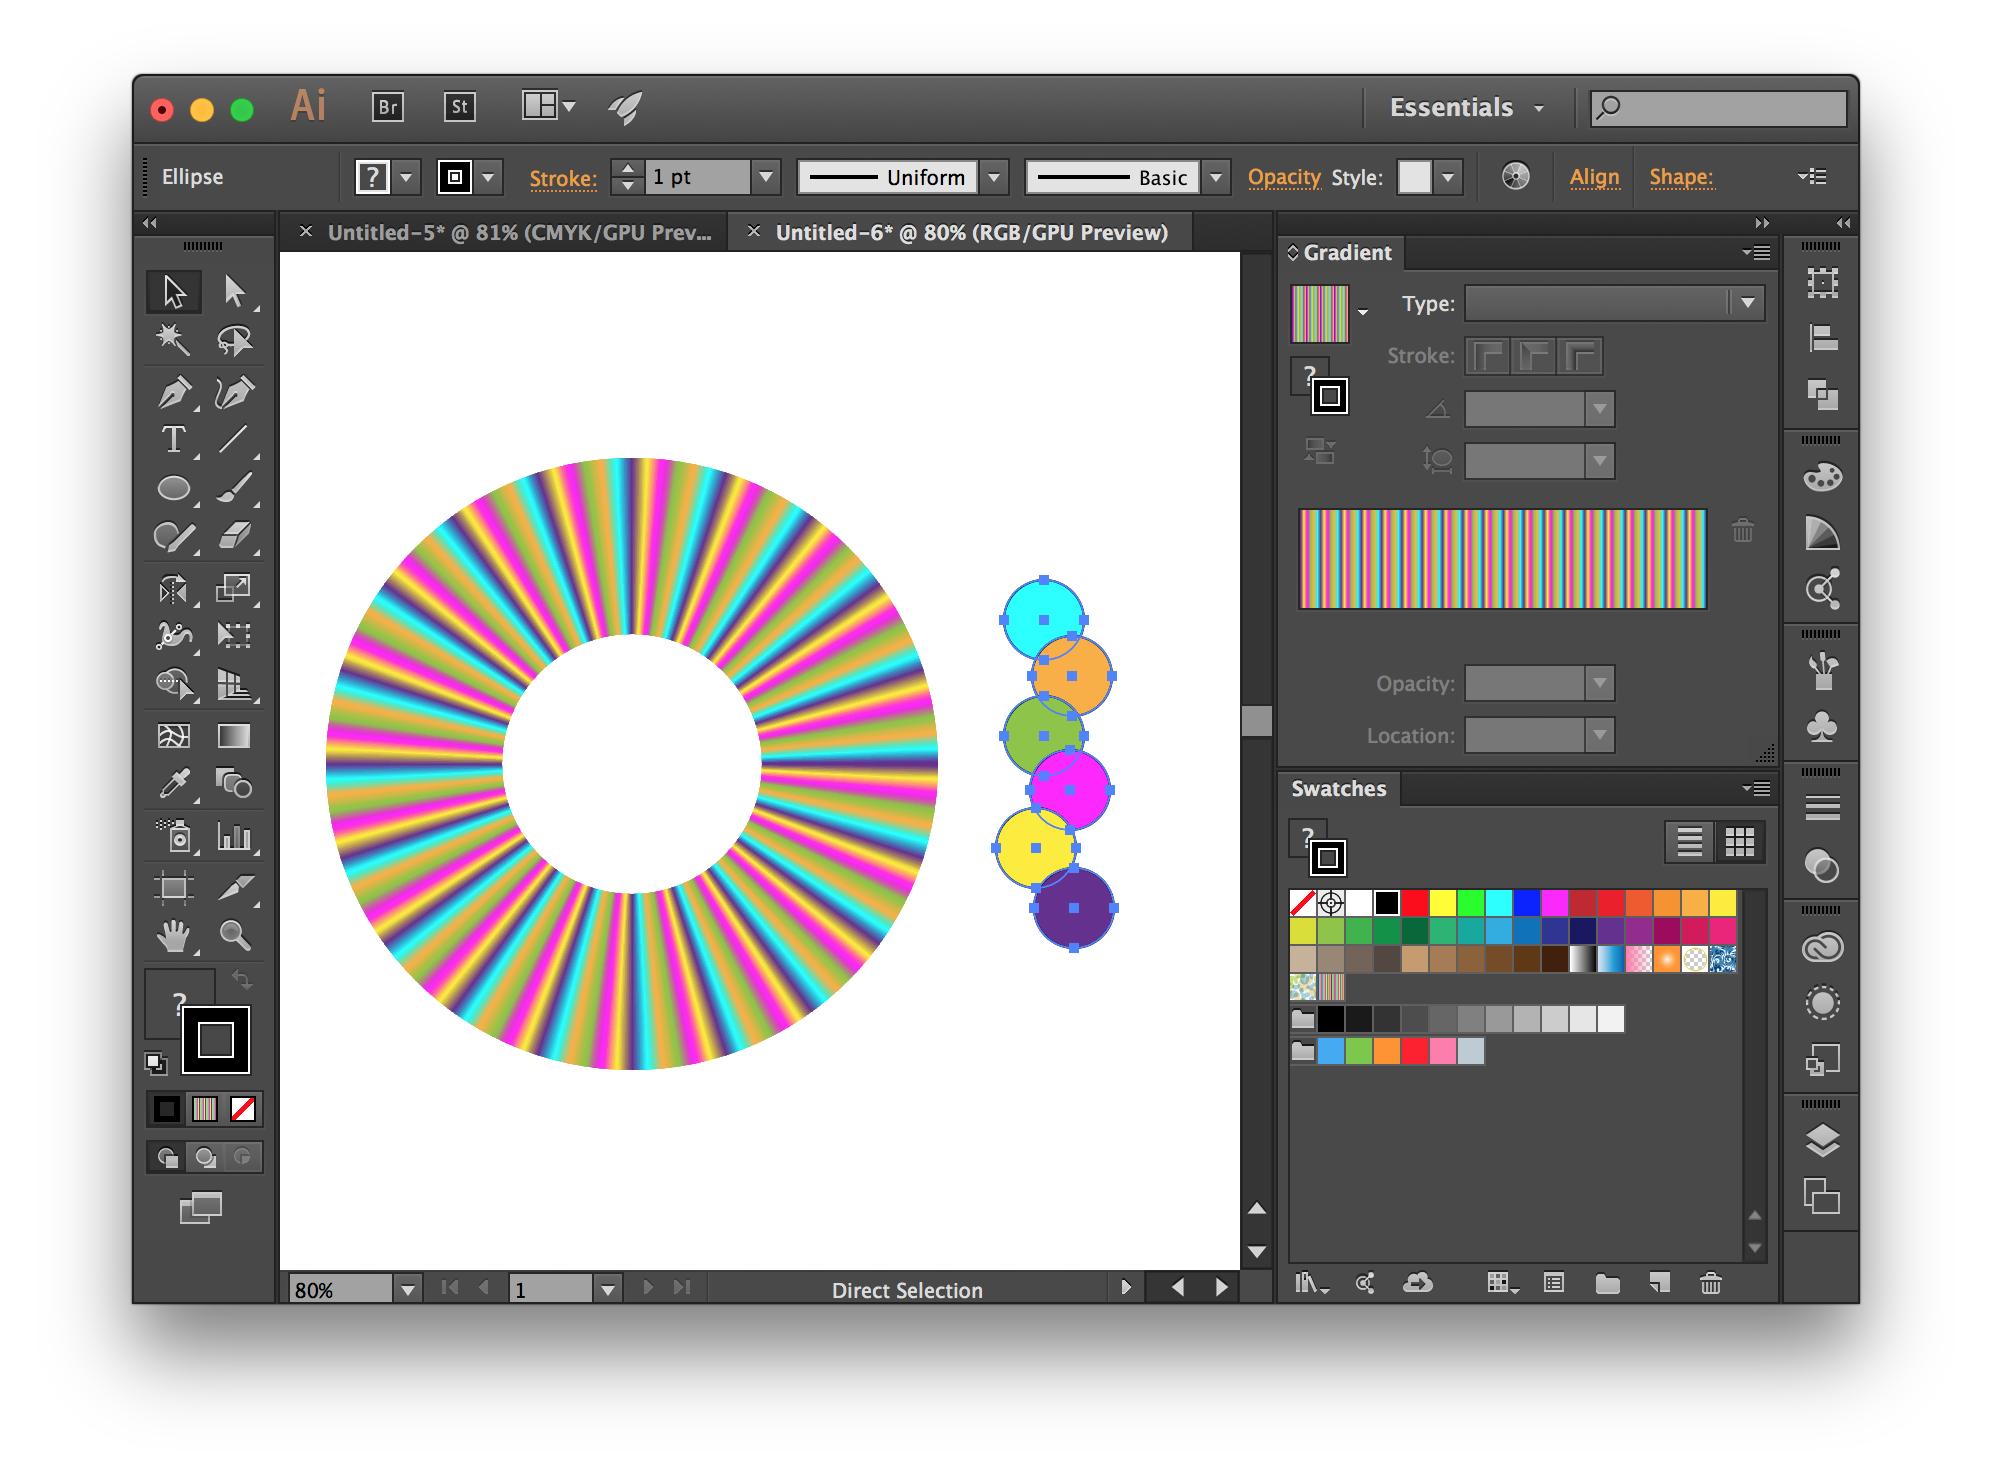Click the search field in title bar
This screenshot has width=1992, height=1484.
tap(1719, 108)
